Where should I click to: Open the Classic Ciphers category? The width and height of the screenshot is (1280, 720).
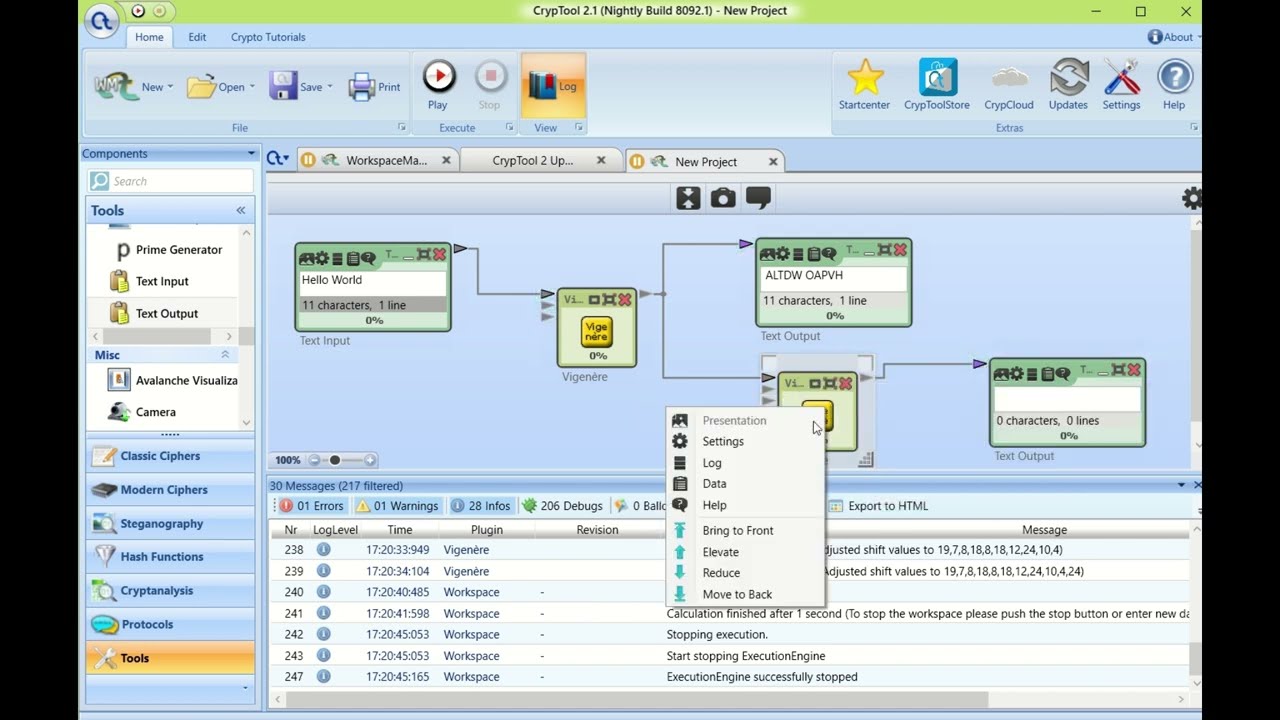[x=170, y=456]
